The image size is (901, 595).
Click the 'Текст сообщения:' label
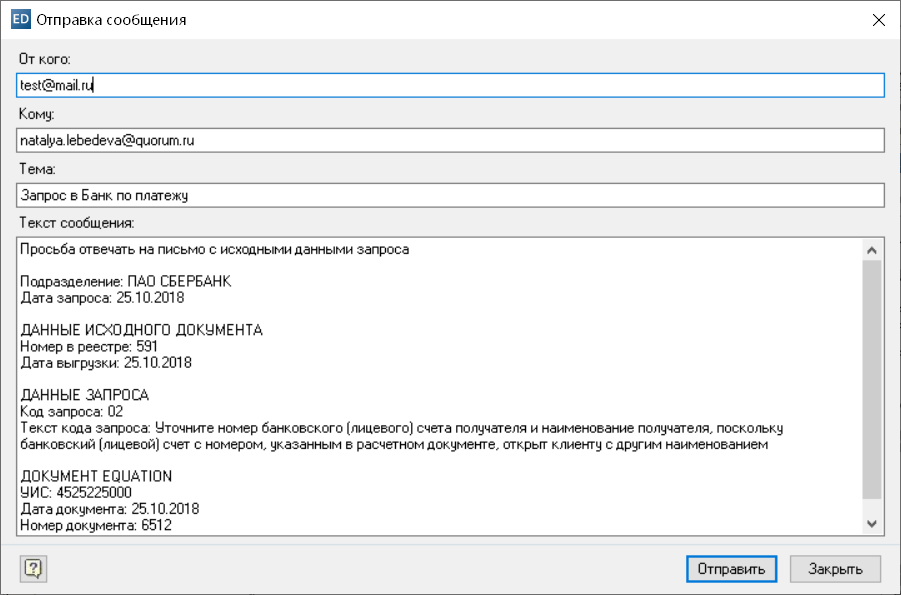point(76,221)
